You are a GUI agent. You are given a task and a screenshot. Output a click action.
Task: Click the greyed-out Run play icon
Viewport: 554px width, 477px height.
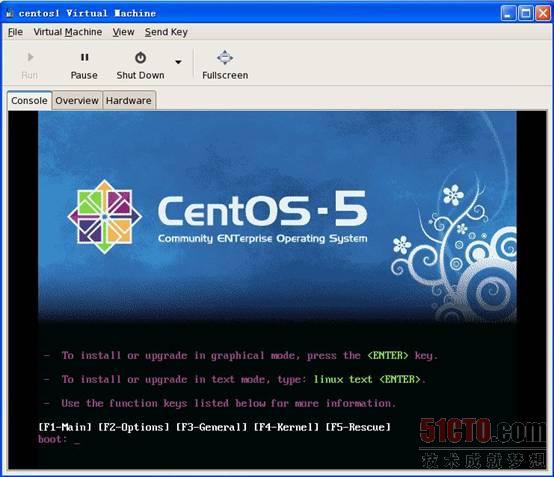[x=30, y=57]
